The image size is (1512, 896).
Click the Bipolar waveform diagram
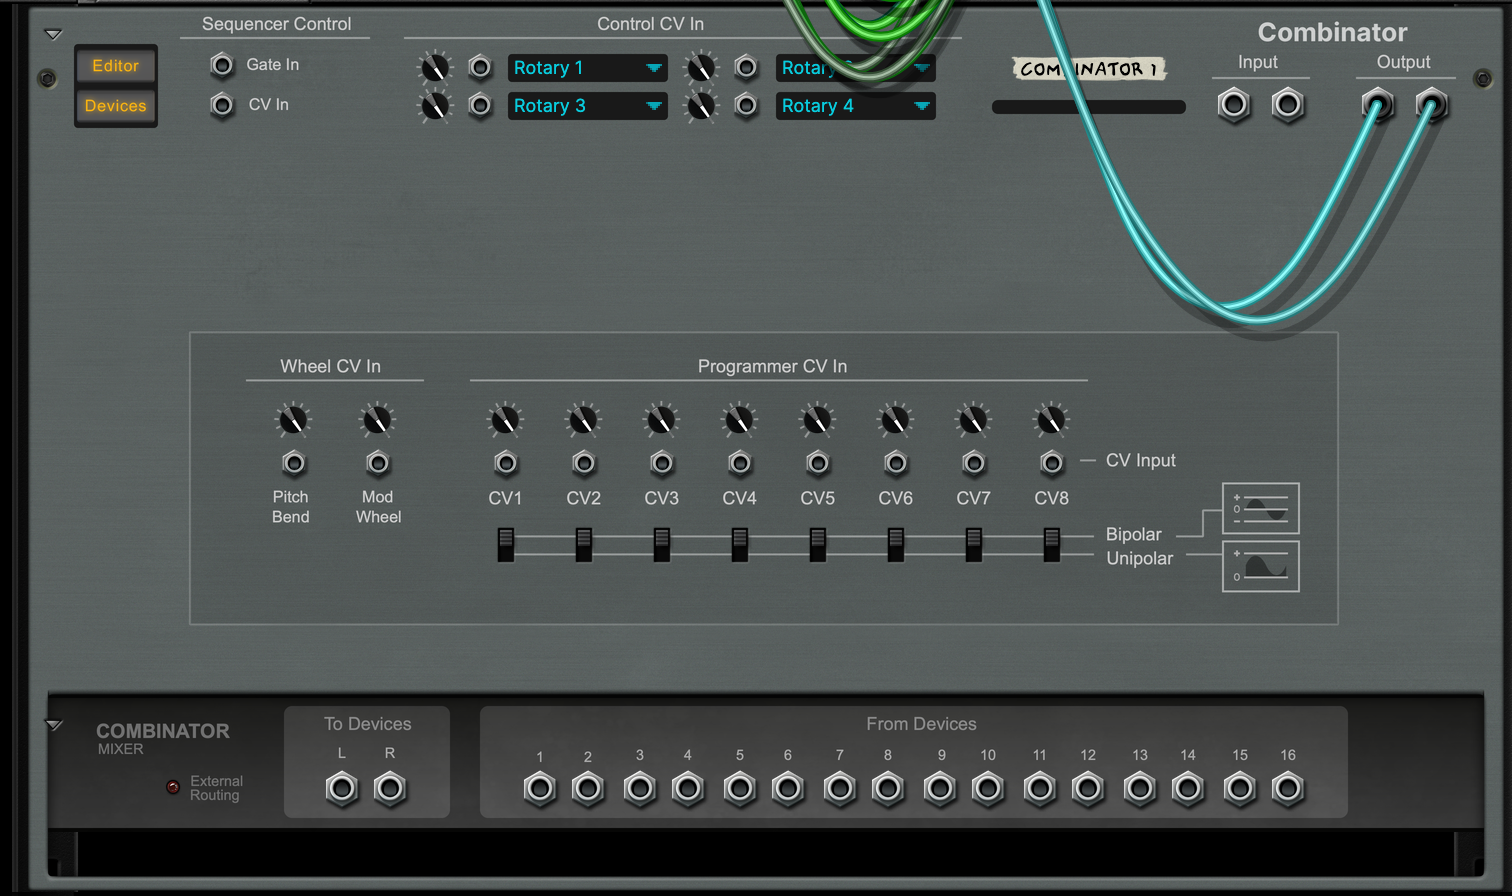[x=1261, y=509]
